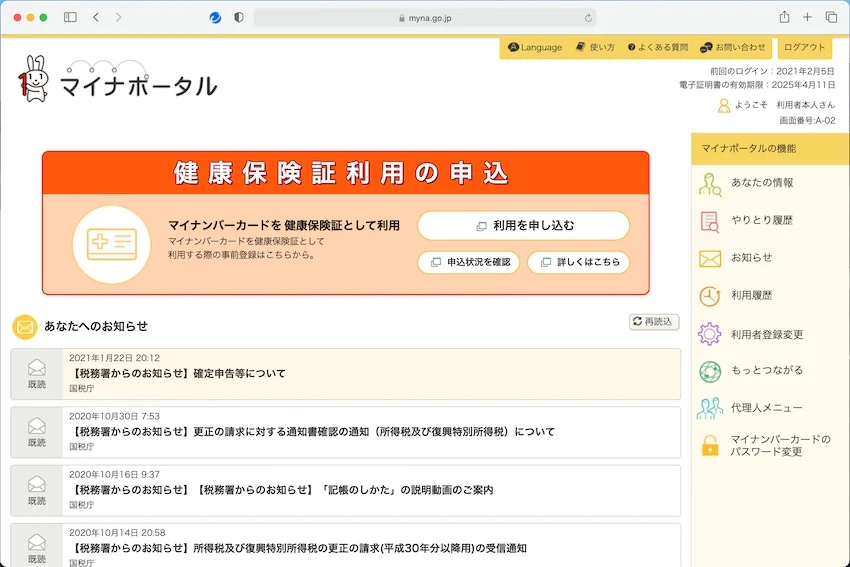
Task: Click the user profile icon beside ようこそ
Action: tap(724, 105)
